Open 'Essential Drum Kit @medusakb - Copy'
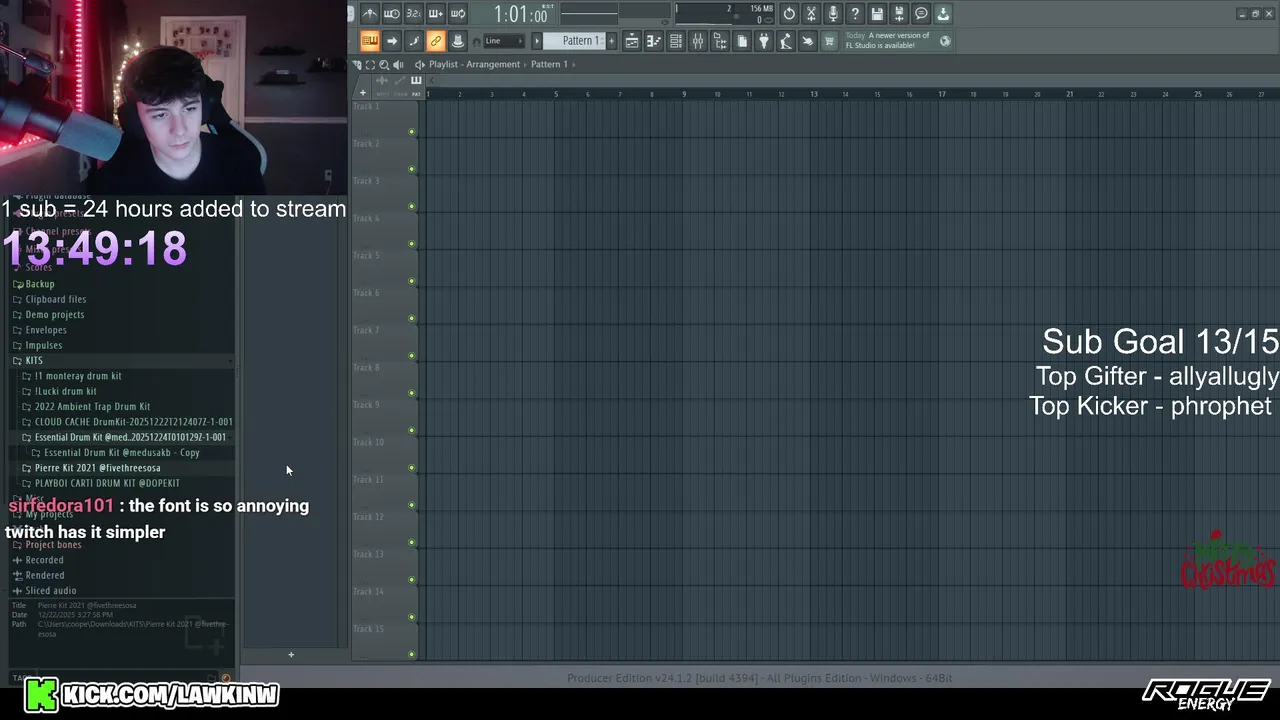 coord(120,452)
